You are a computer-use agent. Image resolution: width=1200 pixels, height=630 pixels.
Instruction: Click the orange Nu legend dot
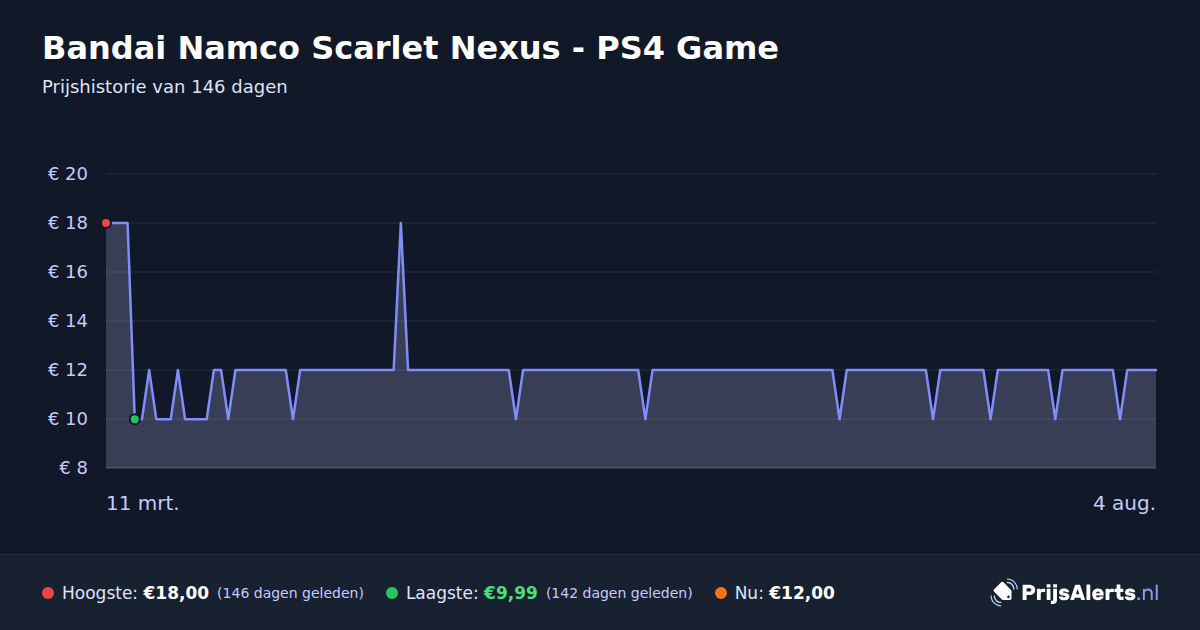[721, 593]
